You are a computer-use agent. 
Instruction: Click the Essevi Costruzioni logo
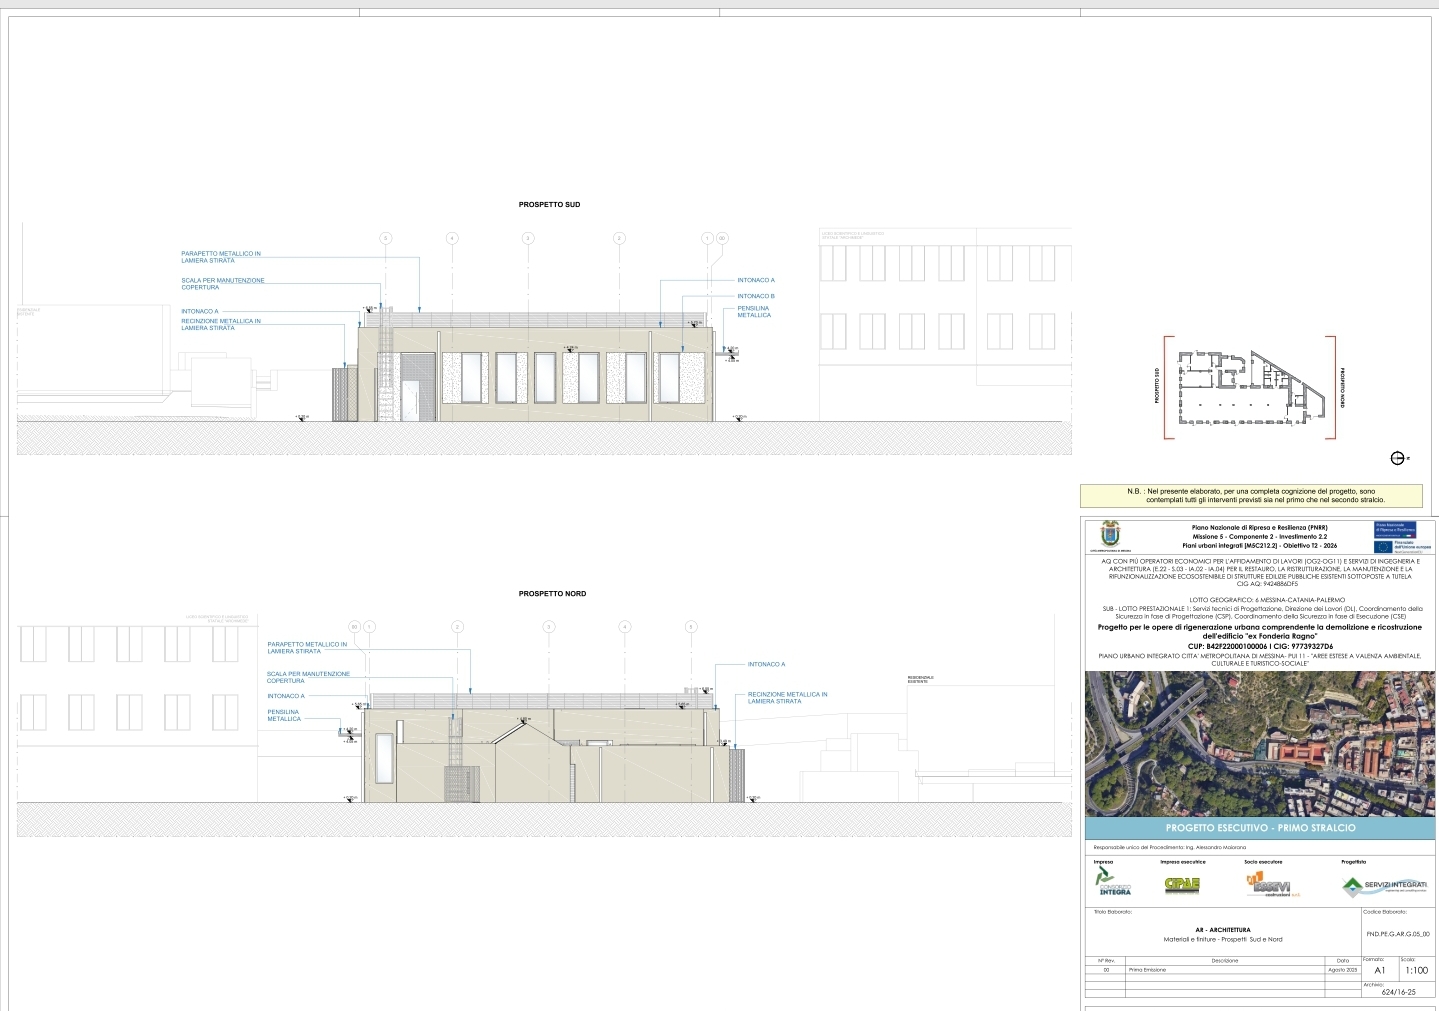point(1267,884)
